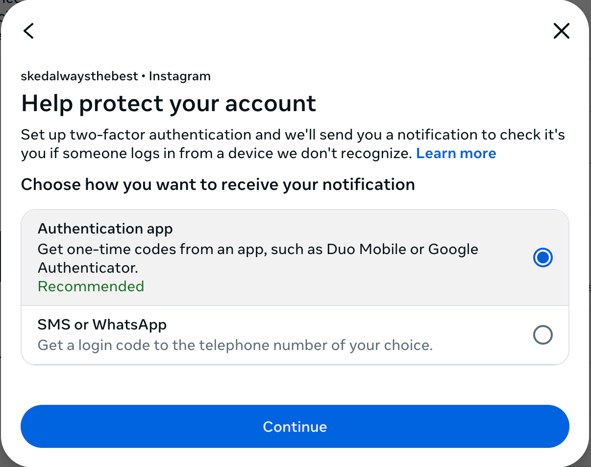This screenshot has width=591, height=467.
Task: Open the Learn more link
Action: (x=456, y=153)
